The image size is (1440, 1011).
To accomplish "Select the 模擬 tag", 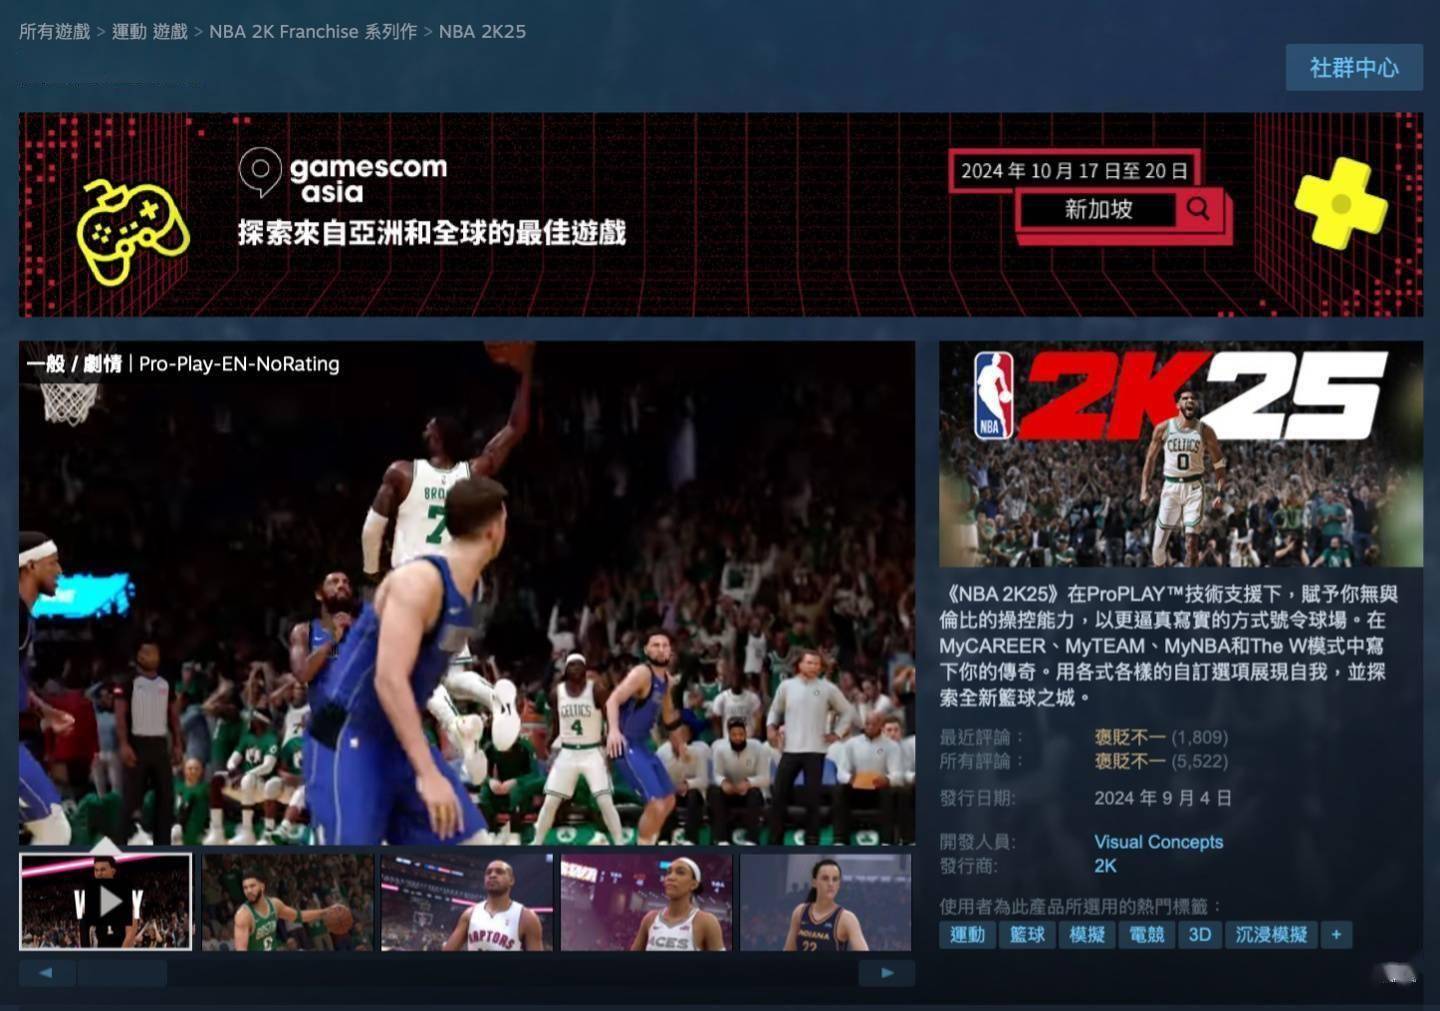I will [1087, 935].
